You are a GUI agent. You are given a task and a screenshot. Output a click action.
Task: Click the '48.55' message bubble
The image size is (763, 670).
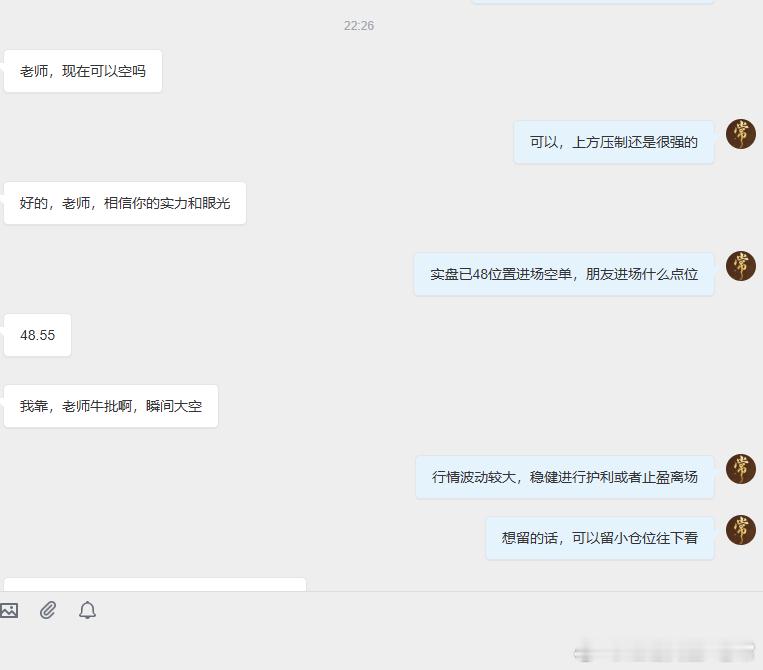[37, 335]
